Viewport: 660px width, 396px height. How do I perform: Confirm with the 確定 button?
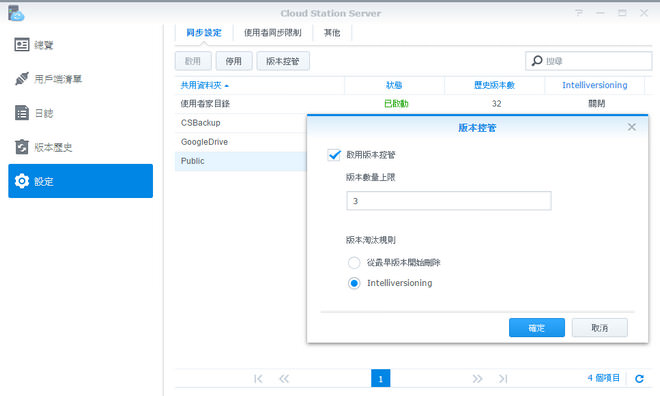[537, 327]
